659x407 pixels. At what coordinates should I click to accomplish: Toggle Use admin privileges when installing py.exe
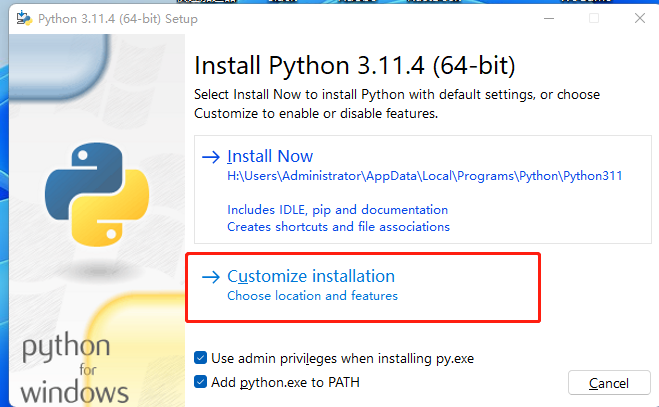click(x=200, y=358)
